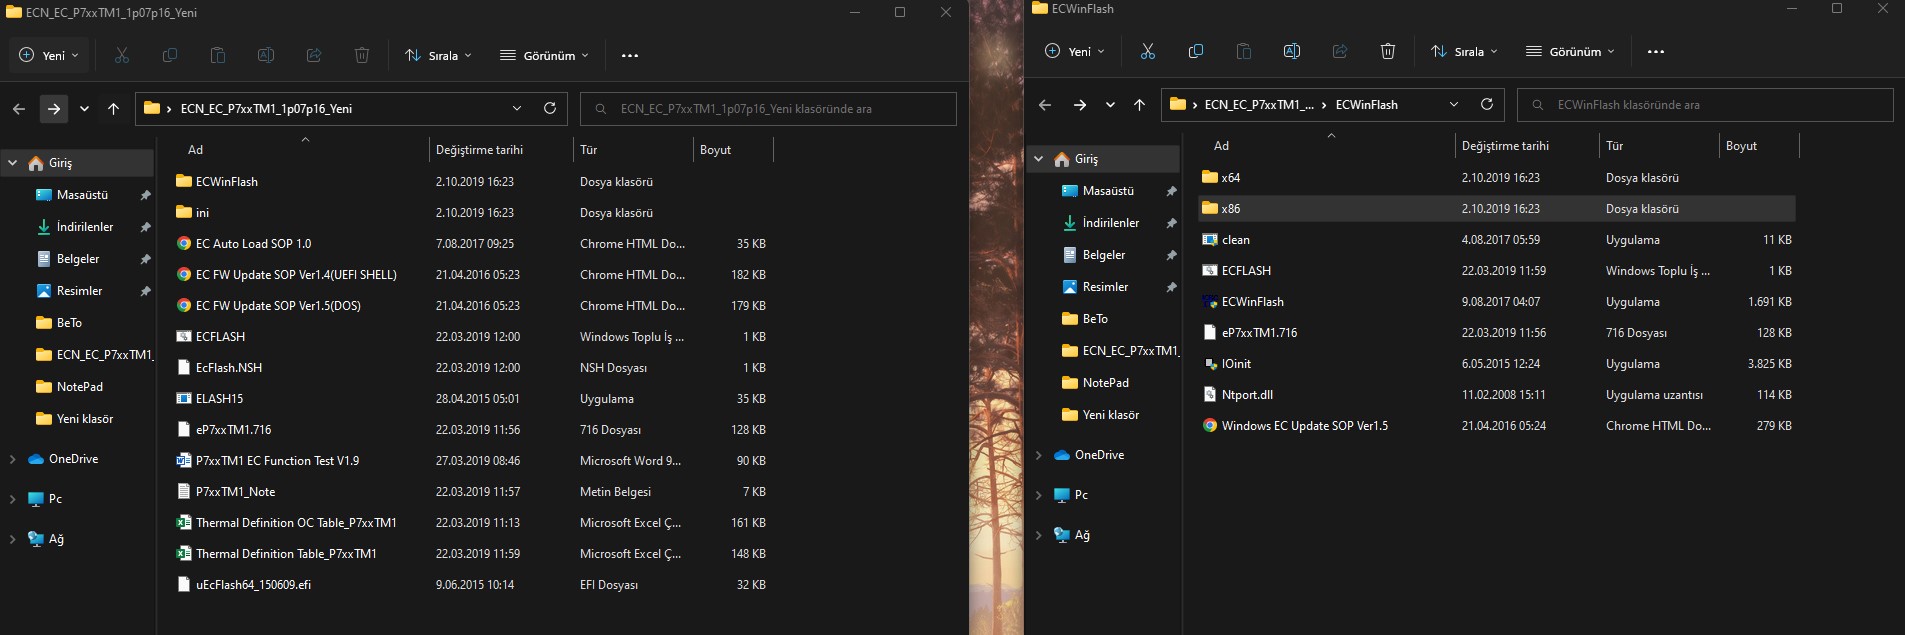Open the three-dots more options in the right window
This screenshot has height=635, width=1905.
(1656, 52)
